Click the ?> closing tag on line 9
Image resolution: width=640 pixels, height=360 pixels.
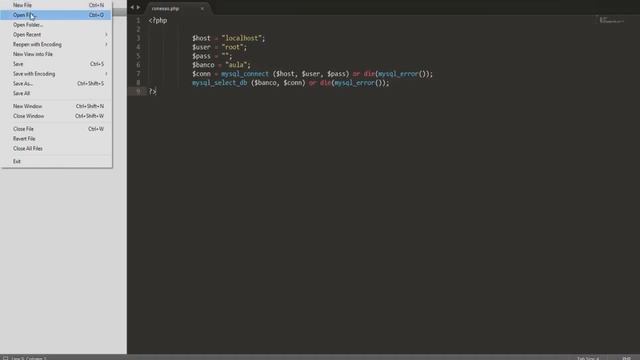tap(152, 92)
